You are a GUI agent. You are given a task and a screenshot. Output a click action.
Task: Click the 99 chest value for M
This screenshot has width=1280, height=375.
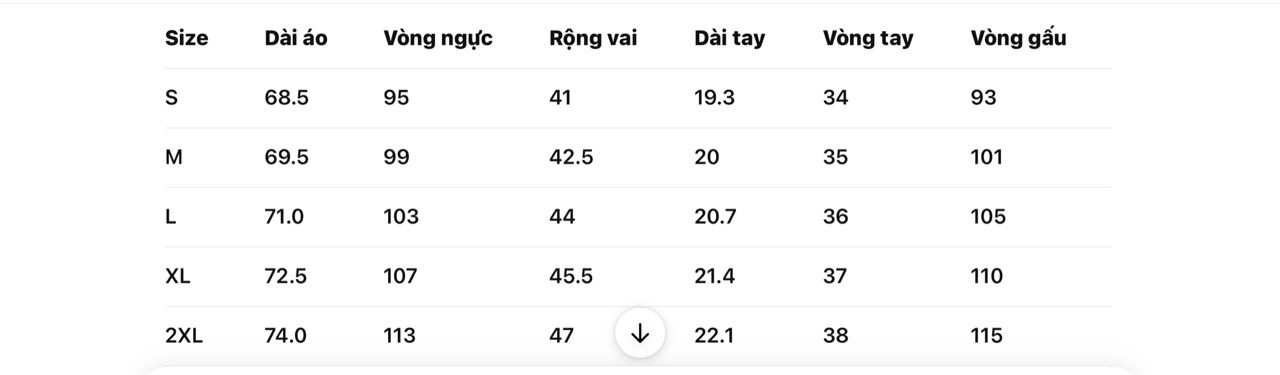[397, 157]
